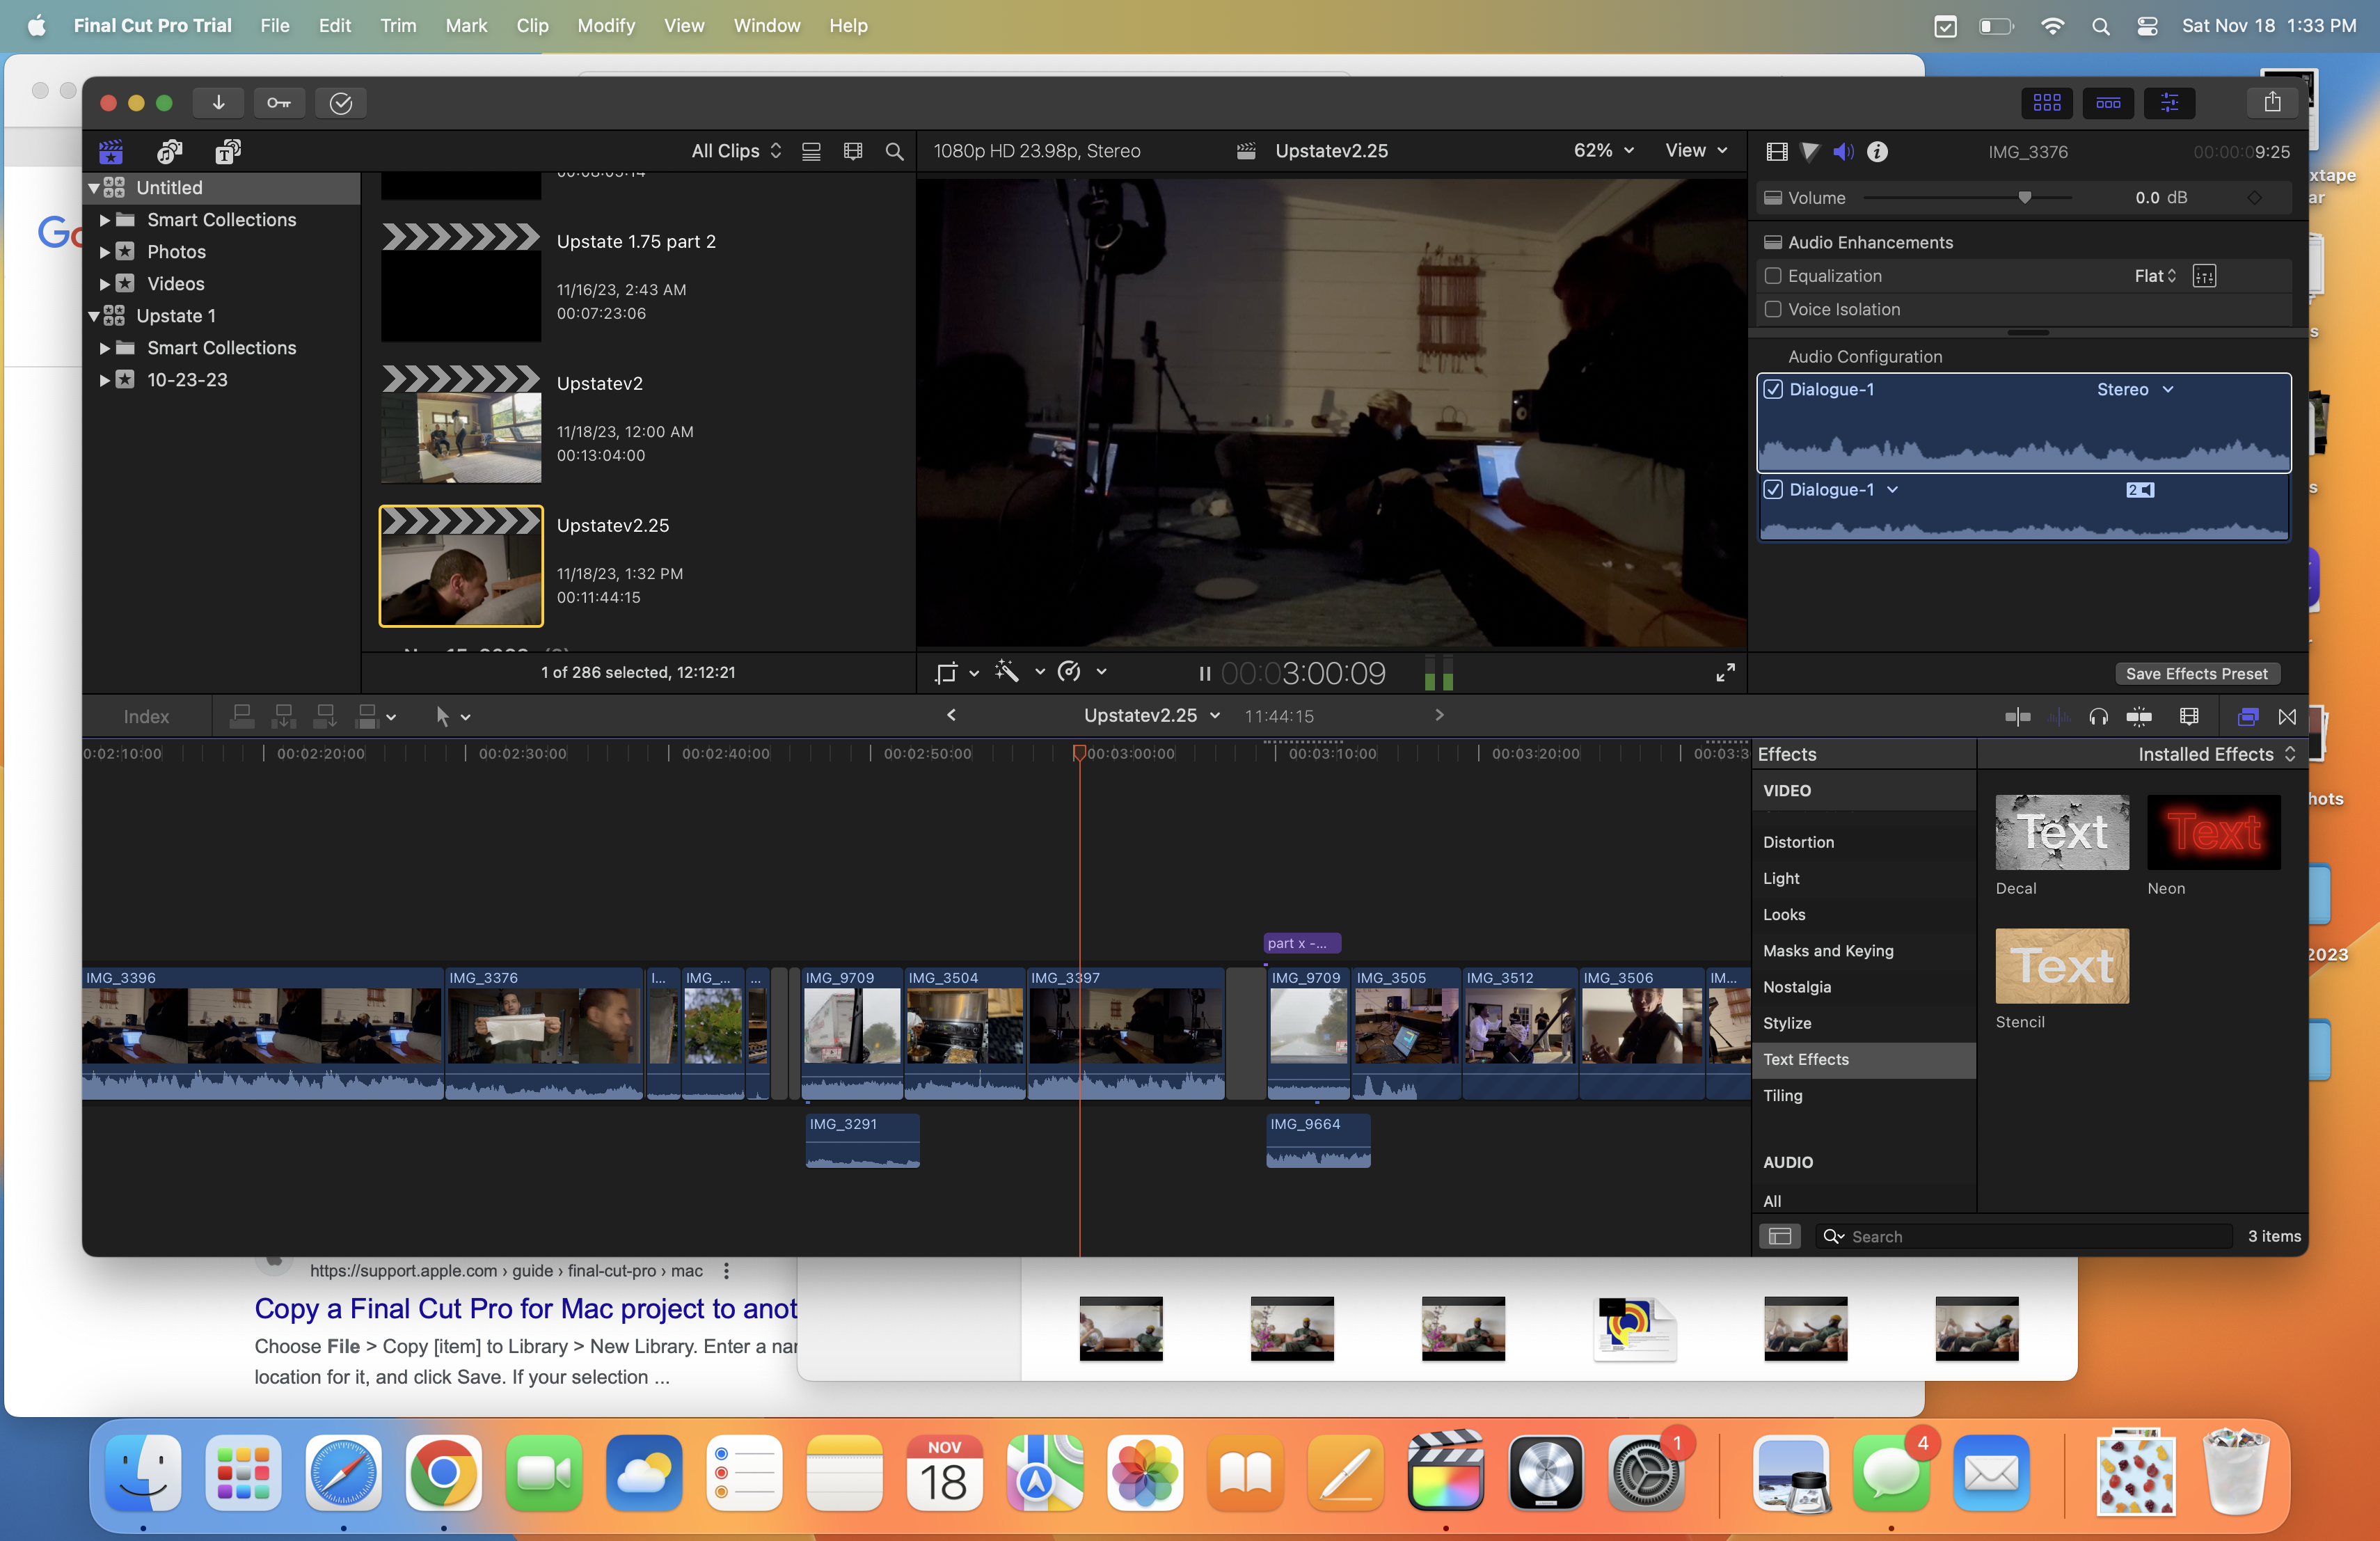The image size is (2380, 1541).
Task: Uncheck the first Dialogue-1 Stereo checkbox
Action: [1773, 390]
